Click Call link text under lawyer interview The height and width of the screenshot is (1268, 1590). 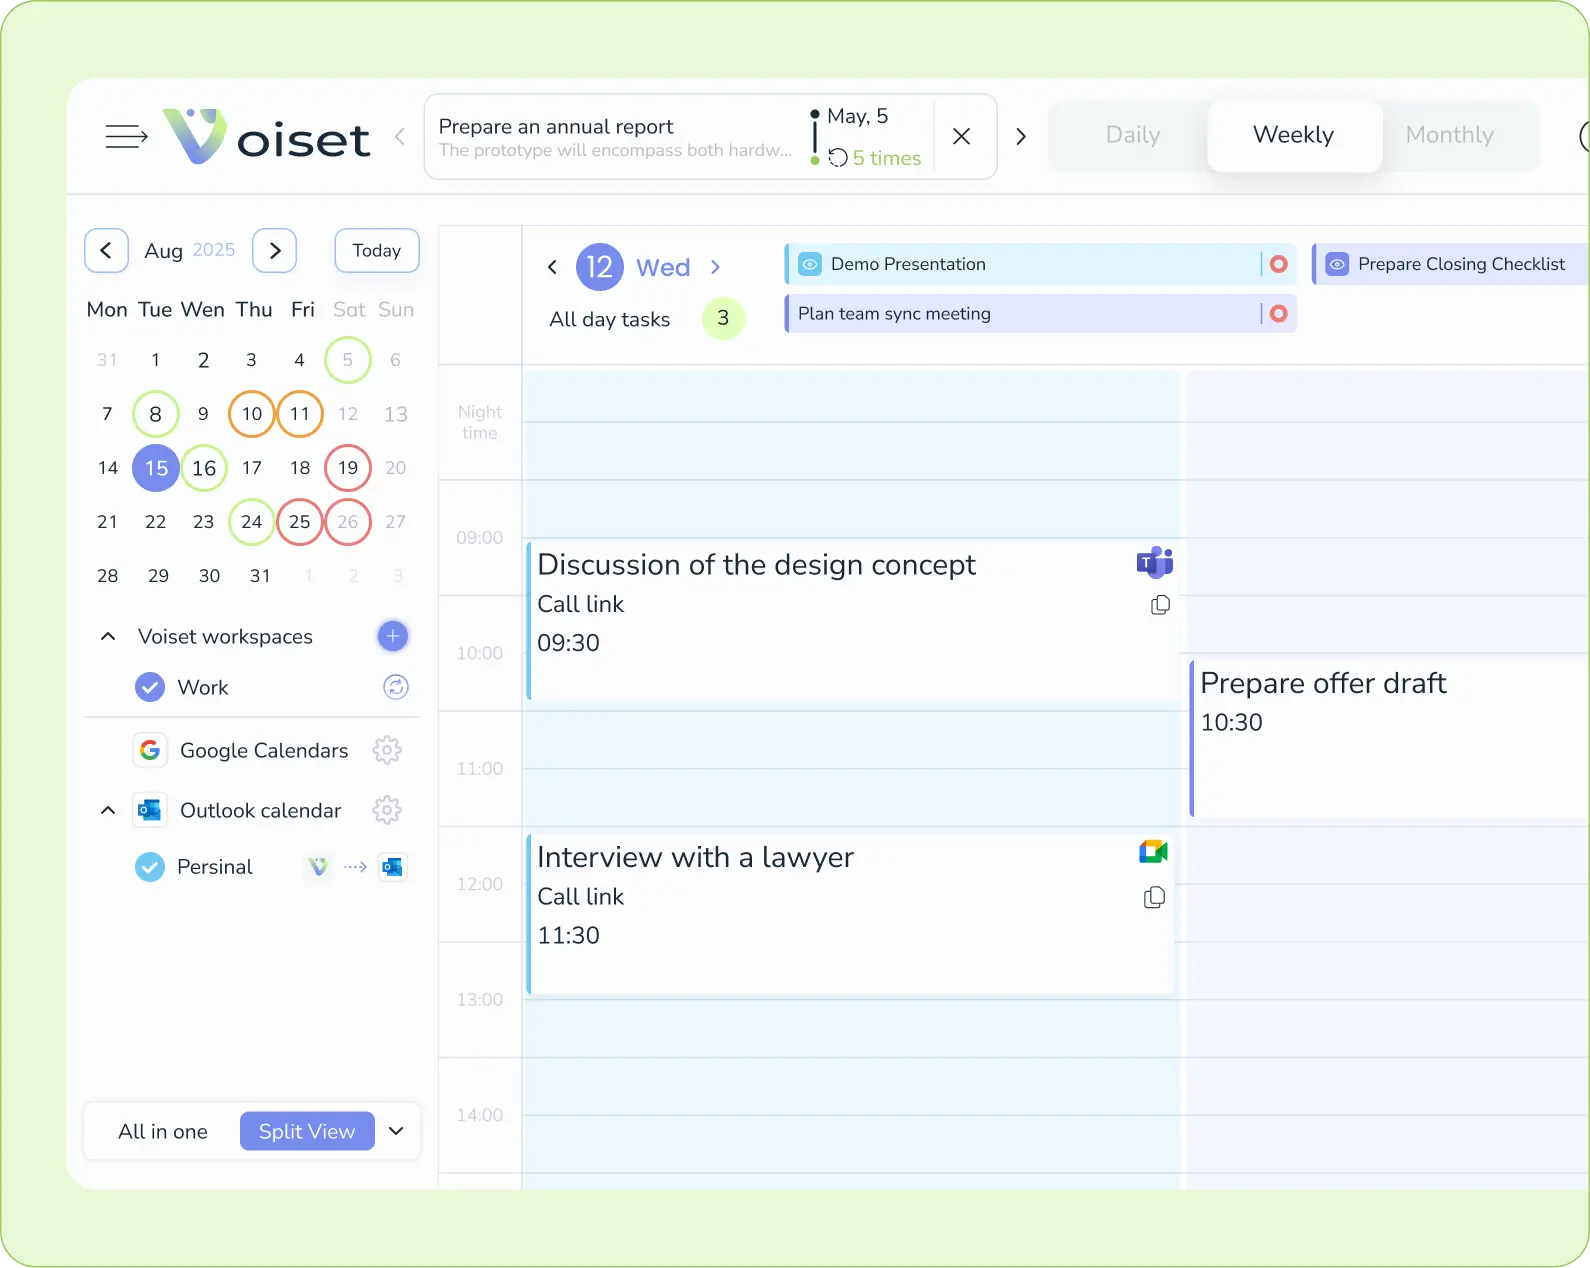581,897
